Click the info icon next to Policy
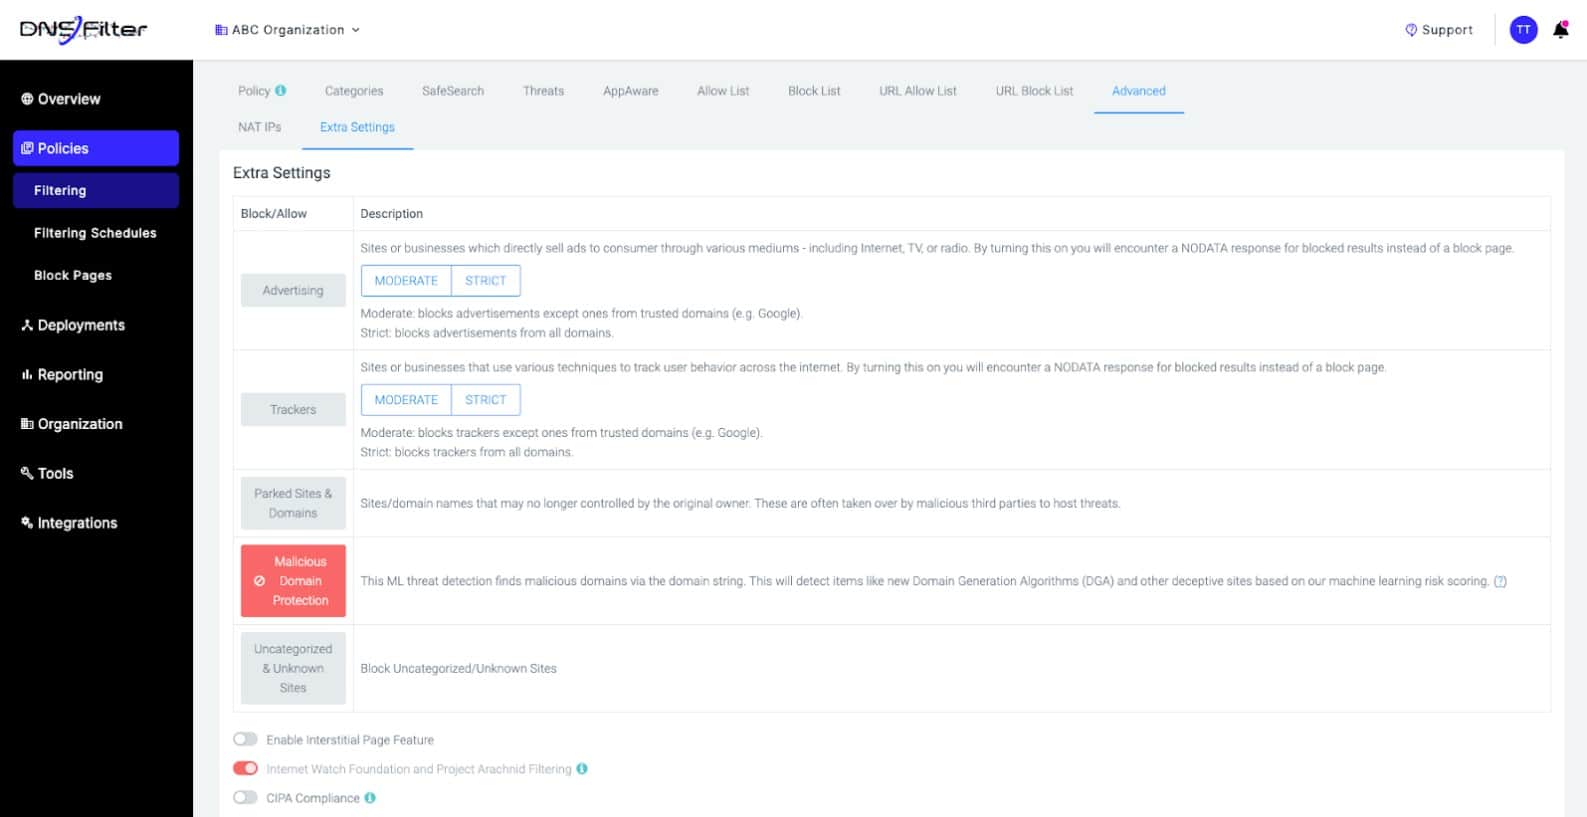This screenshot has width=1587, height=817. (281, 90)
